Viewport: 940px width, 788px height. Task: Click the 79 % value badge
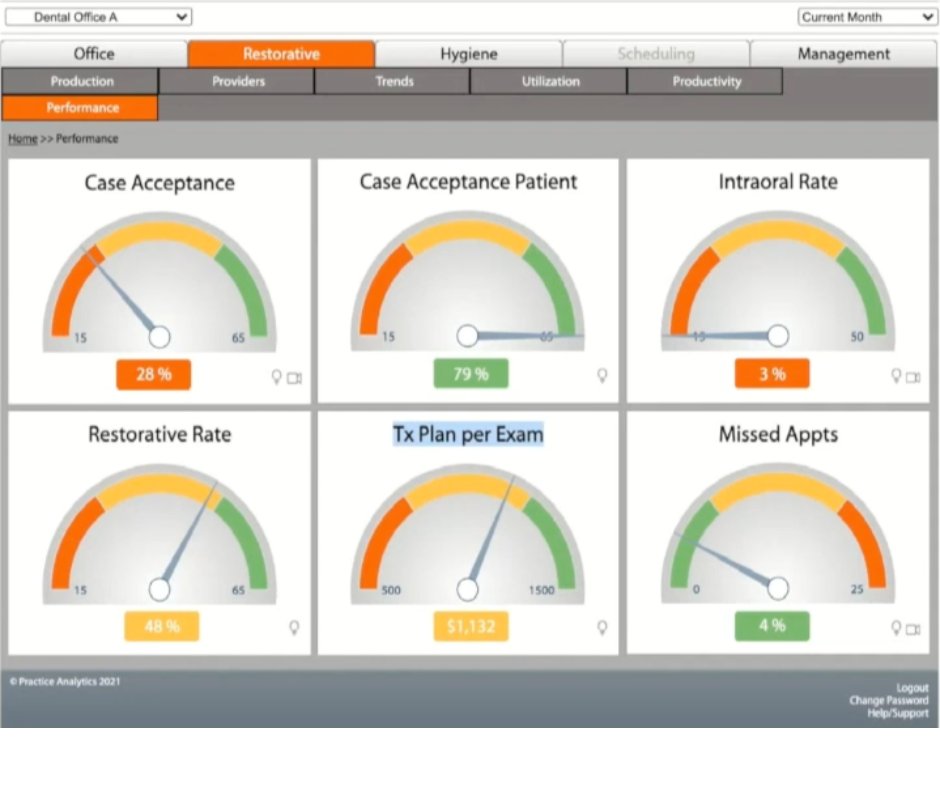471,374
